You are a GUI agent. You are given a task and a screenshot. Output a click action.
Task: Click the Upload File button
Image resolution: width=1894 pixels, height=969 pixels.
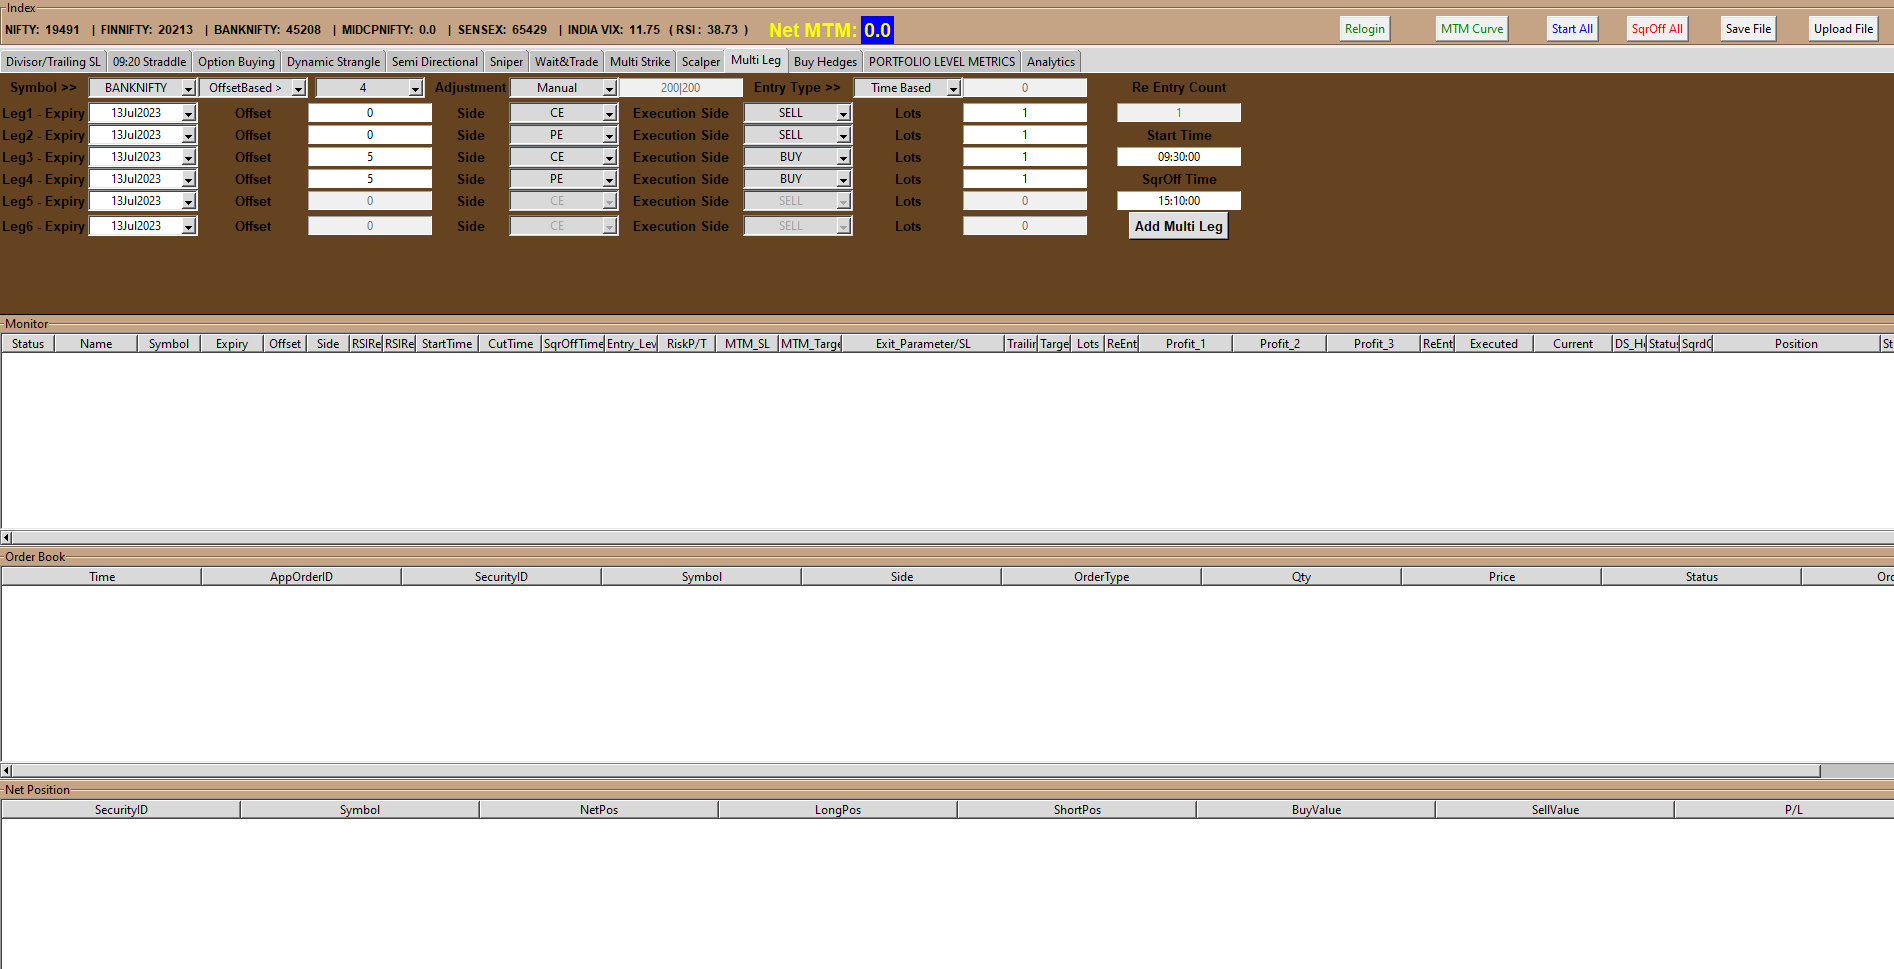[x=1842, y=28]
